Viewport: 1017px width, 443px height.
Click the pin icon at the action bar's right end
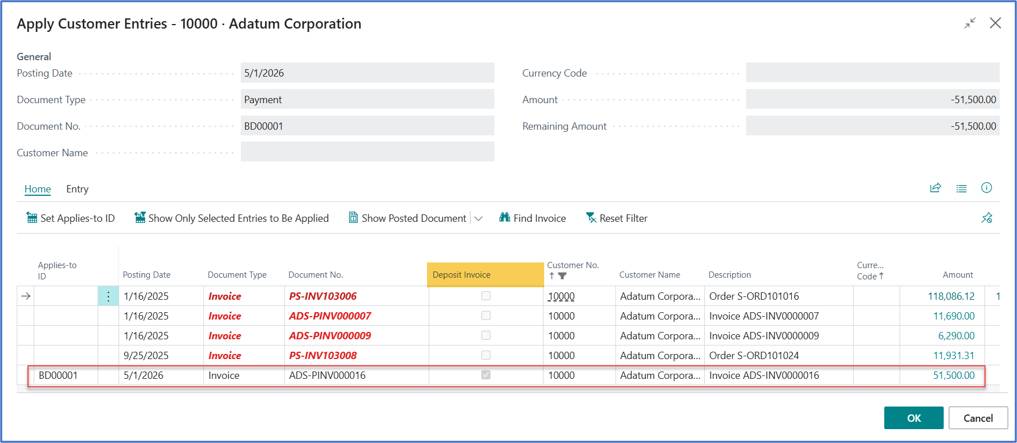(987, 219)
